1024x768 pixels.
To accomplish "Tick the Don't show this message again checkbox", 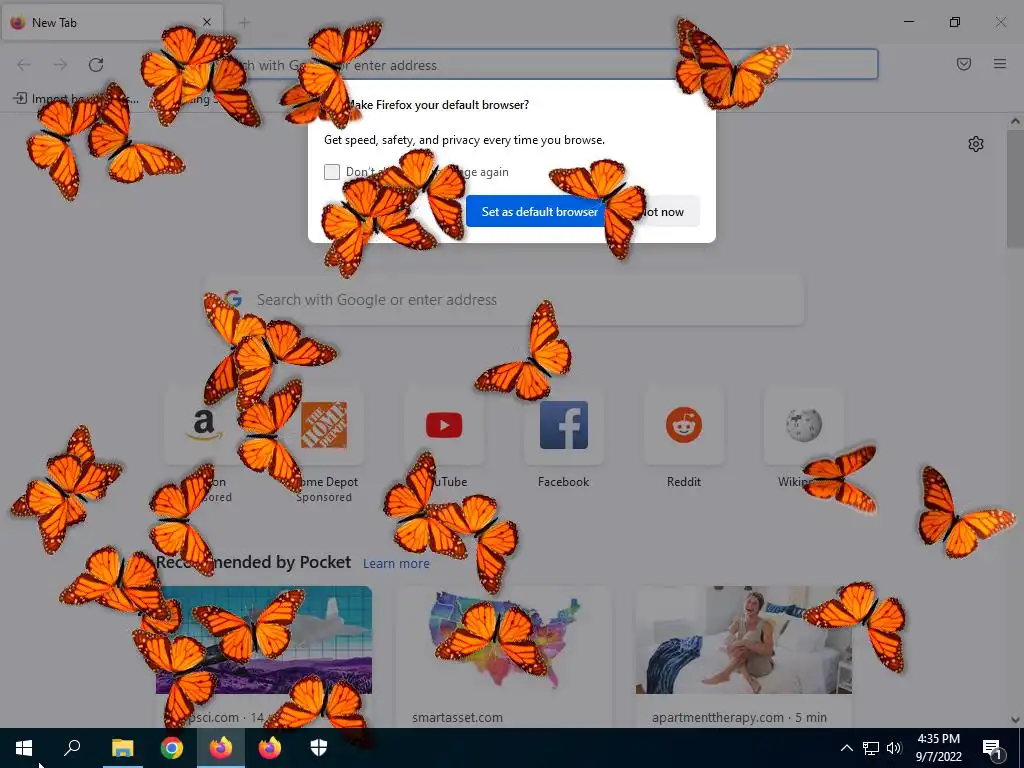I will pyautogui.click(x=332, y=172).
